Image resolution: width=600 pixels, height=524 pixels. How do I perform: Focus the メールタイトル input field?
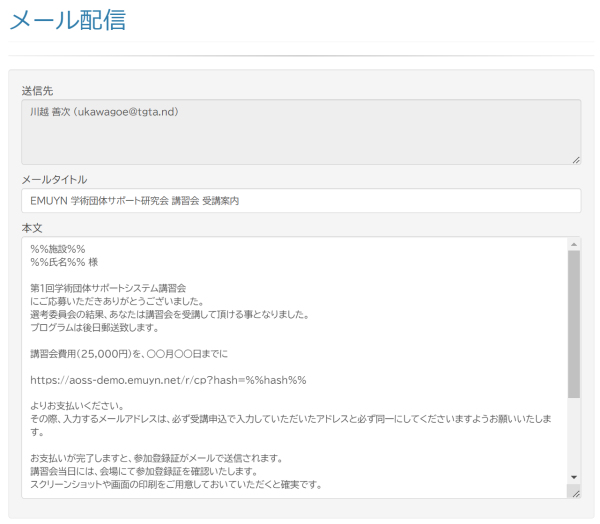click(x=300, y=201)
